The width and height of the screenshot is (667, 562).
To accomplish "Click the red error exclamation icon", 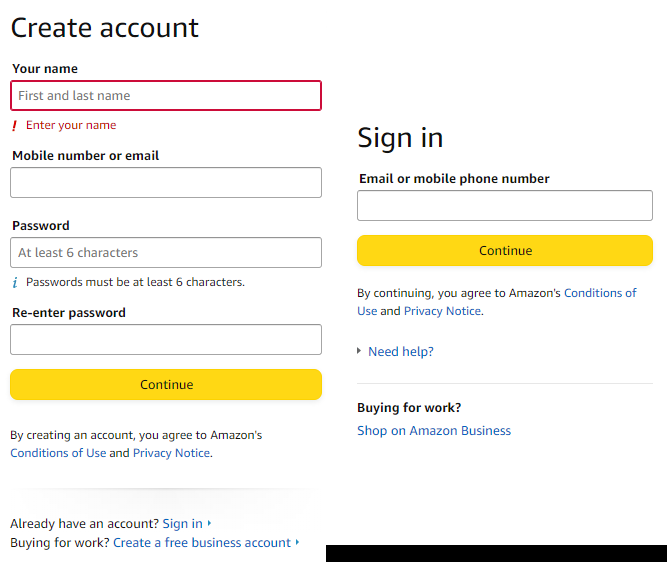I will click(x=15, y=126).
